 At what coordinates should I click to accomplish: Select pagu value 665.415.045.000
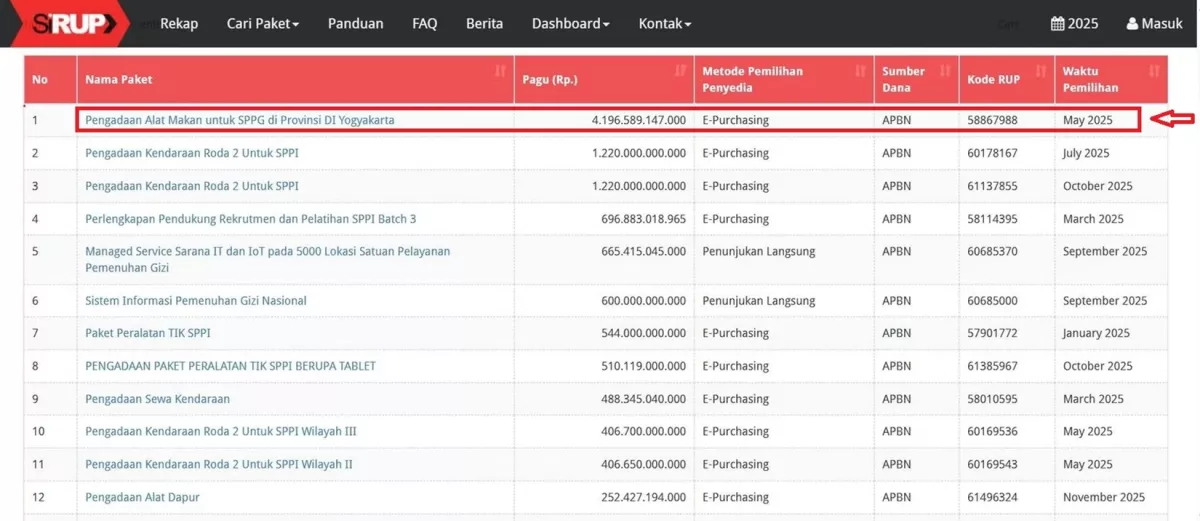(x=644, y=251)
